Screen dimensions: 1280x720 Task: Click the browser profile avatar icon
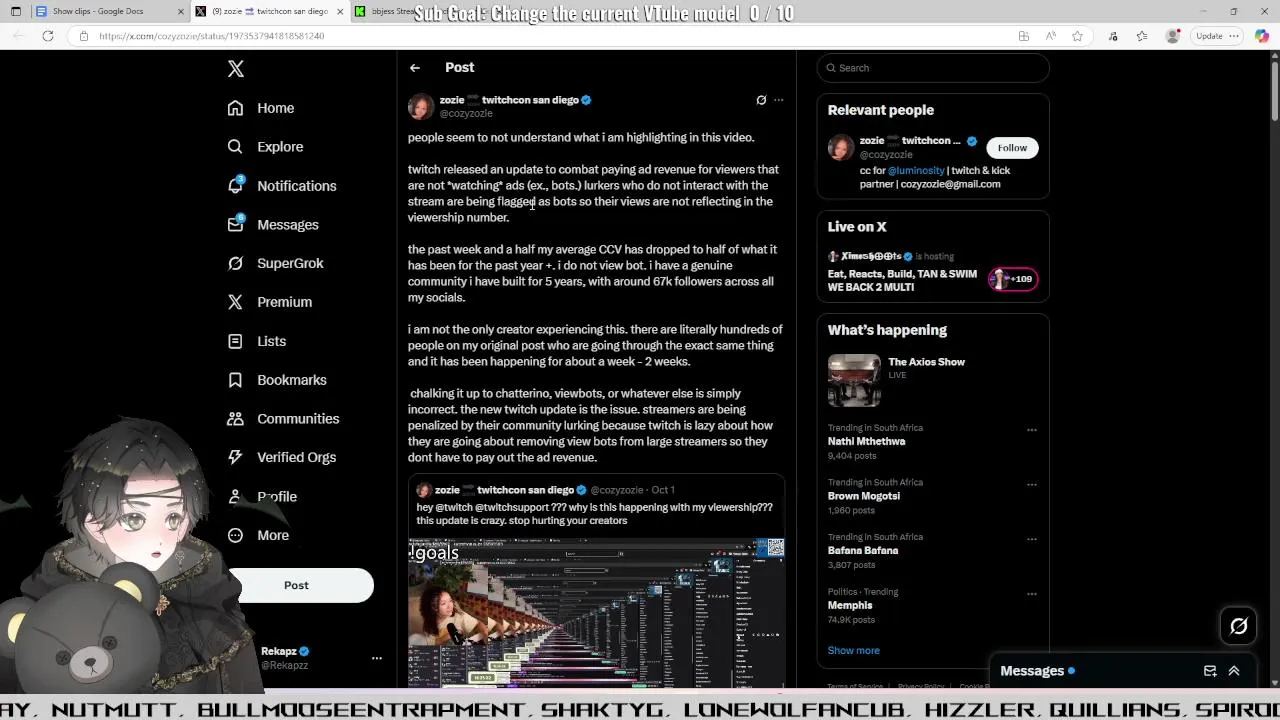pos(1173,36)
